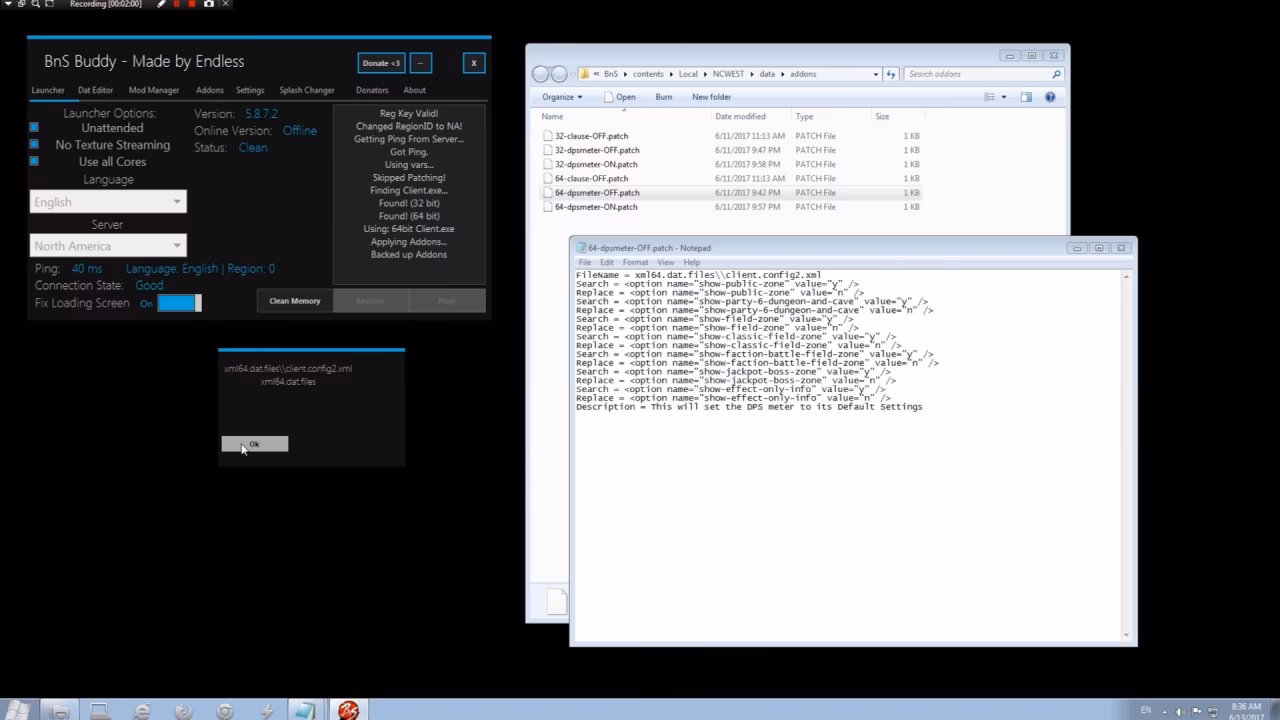The width and height of the screenshot is (1280, 720).
Task: Go forward in the Explorer window
Action: click(x=559, y=74)
